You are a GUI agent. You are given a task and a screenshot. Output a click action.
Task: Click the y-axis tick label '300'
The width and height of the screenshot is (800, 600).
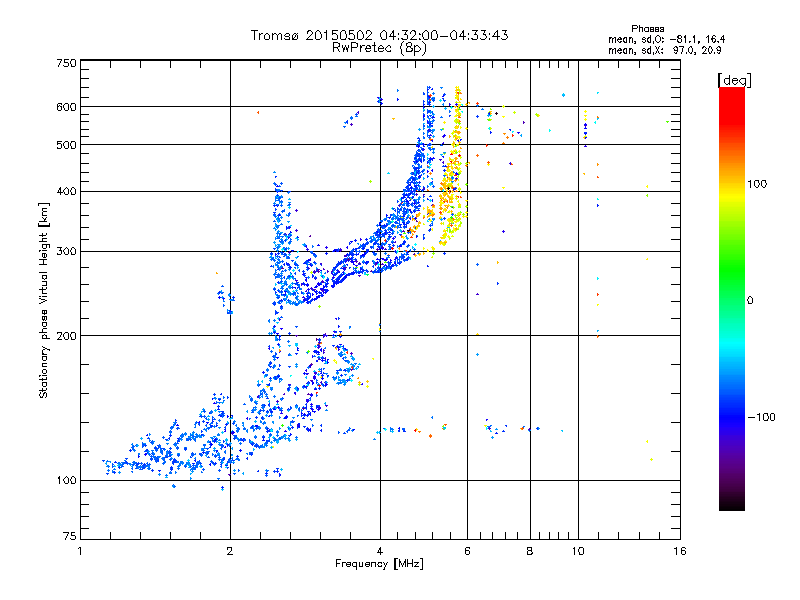(x=66, y=251)
